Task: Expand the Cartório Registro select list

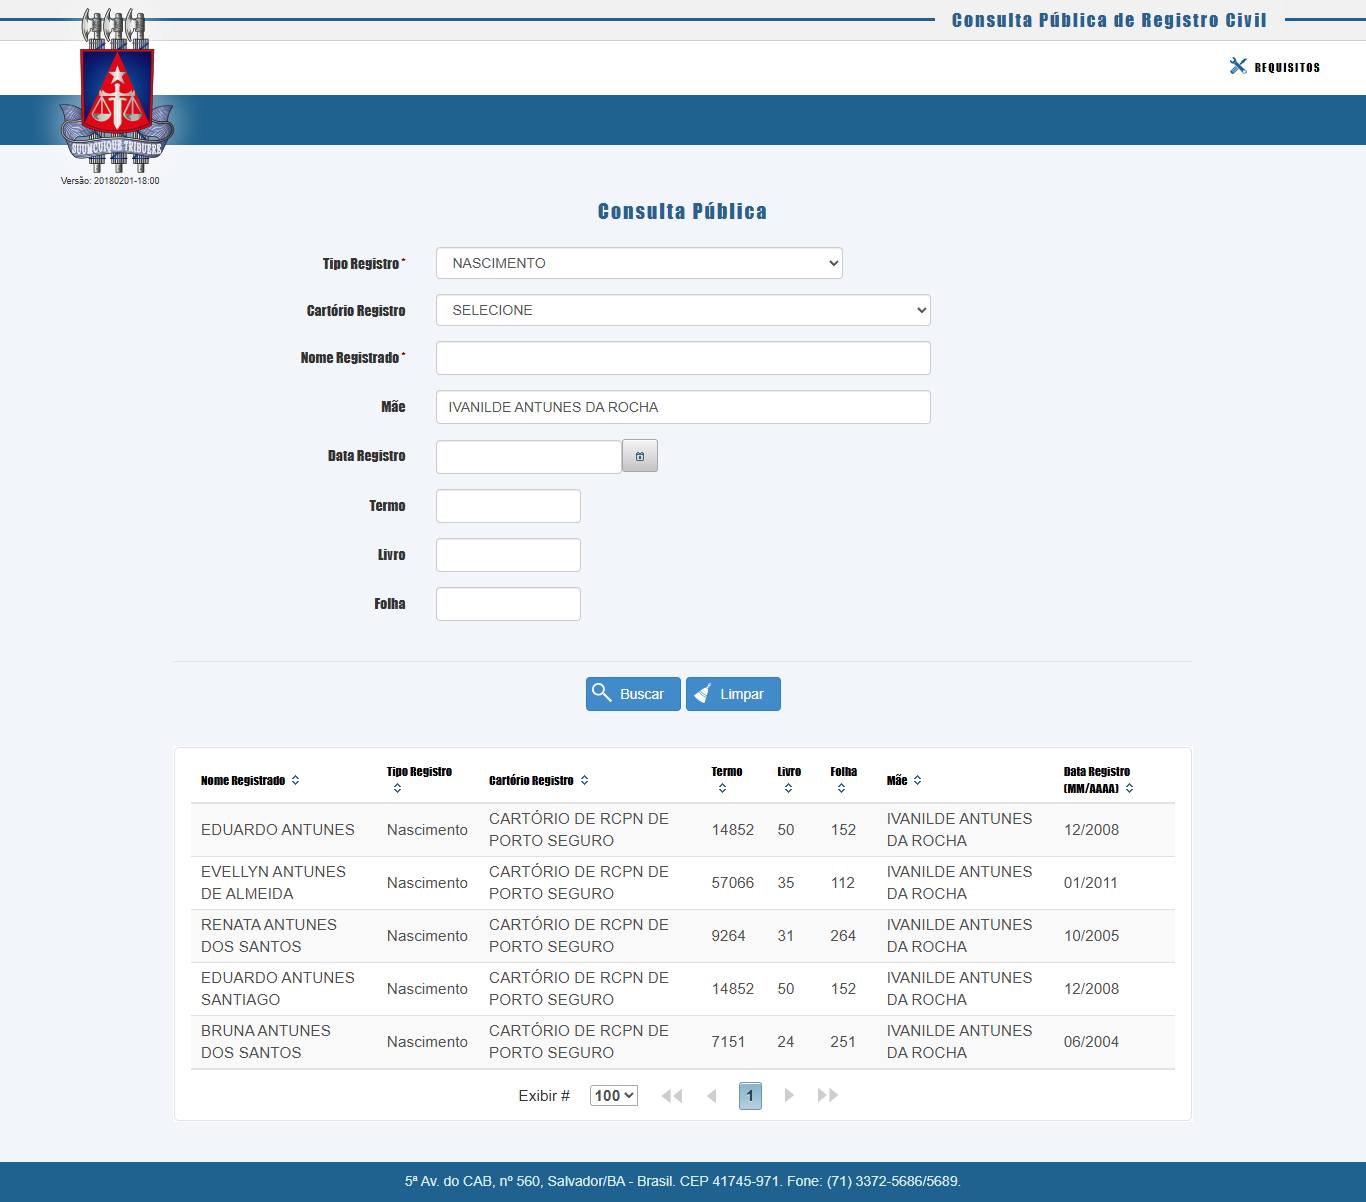Action: pos(683,310)
